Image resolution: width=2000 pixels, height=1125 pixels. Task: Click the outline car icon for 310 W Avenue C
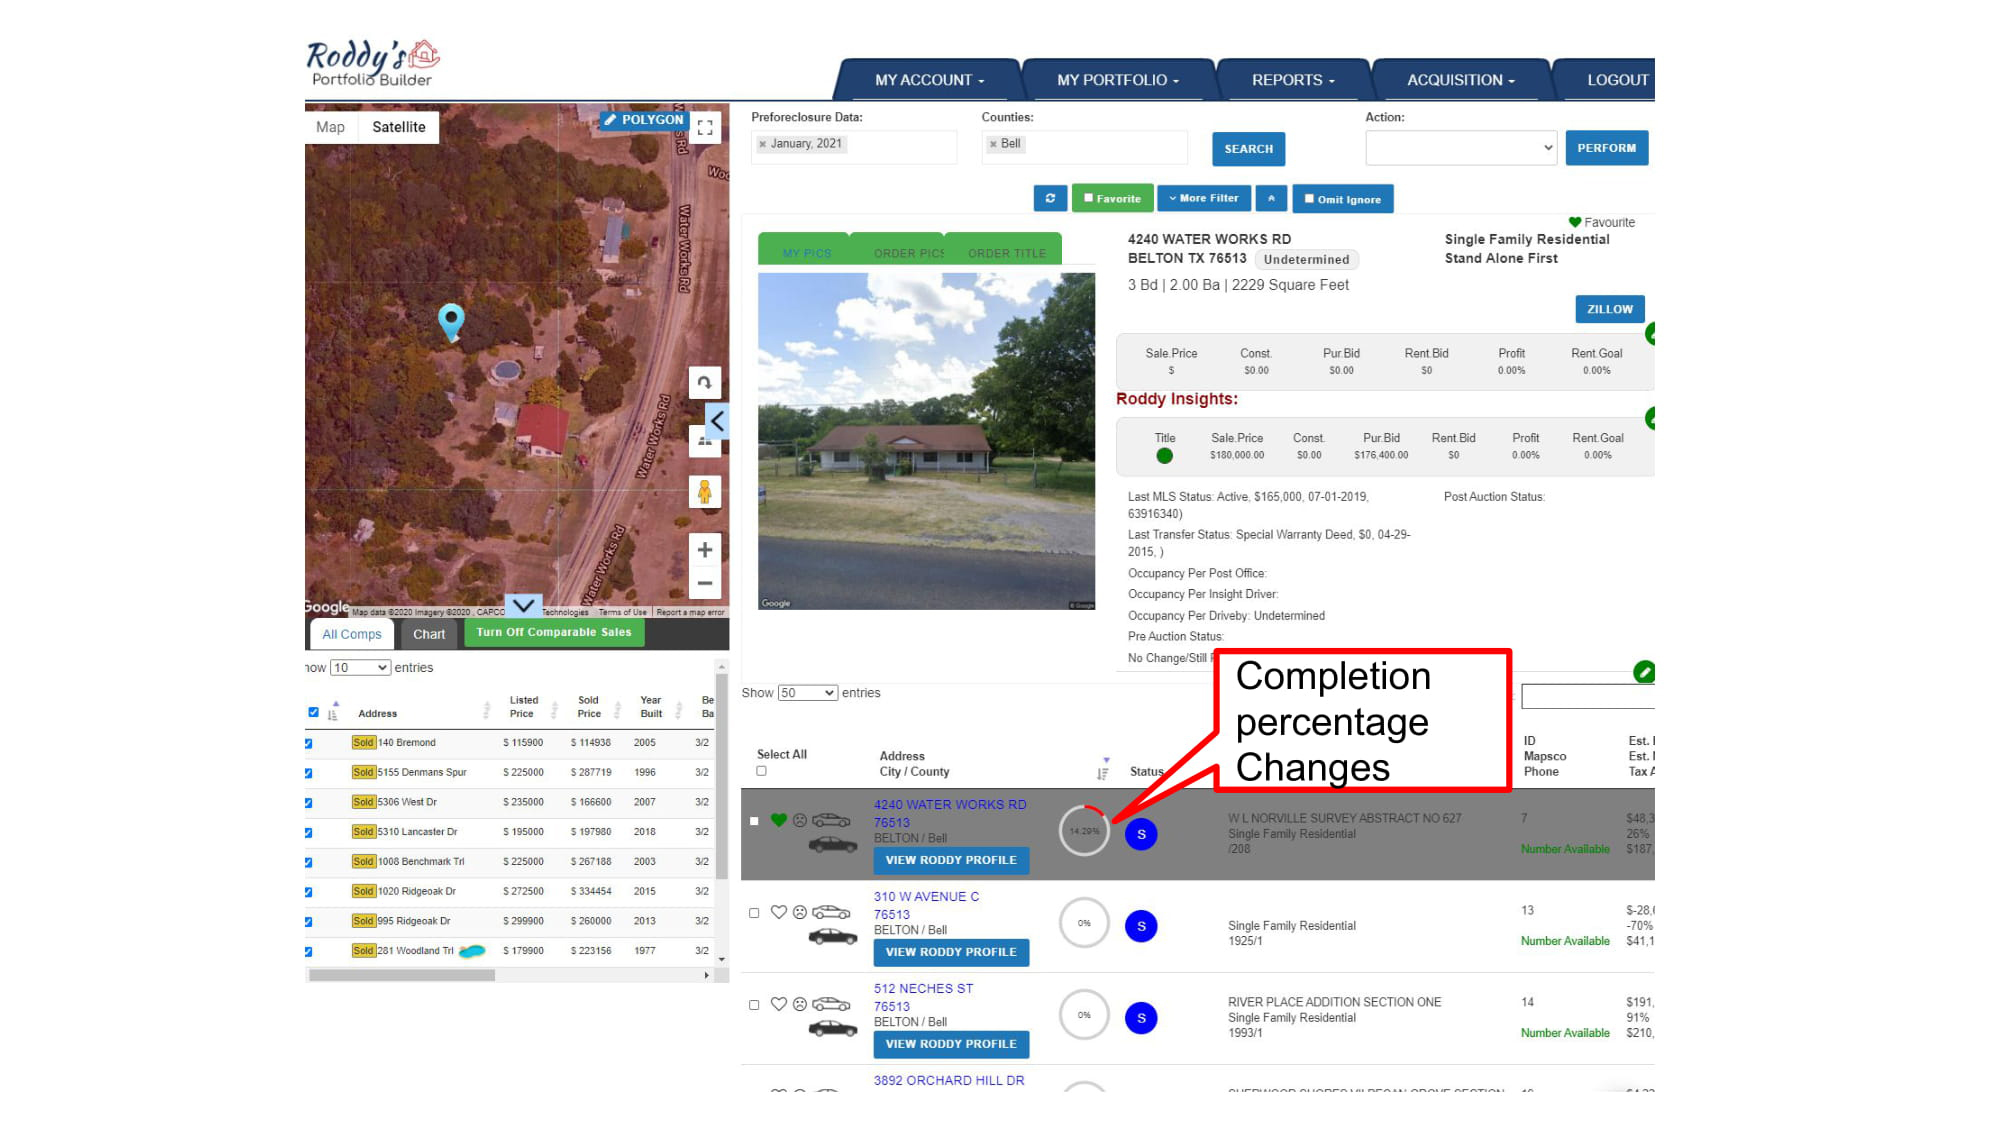point(831,912)
